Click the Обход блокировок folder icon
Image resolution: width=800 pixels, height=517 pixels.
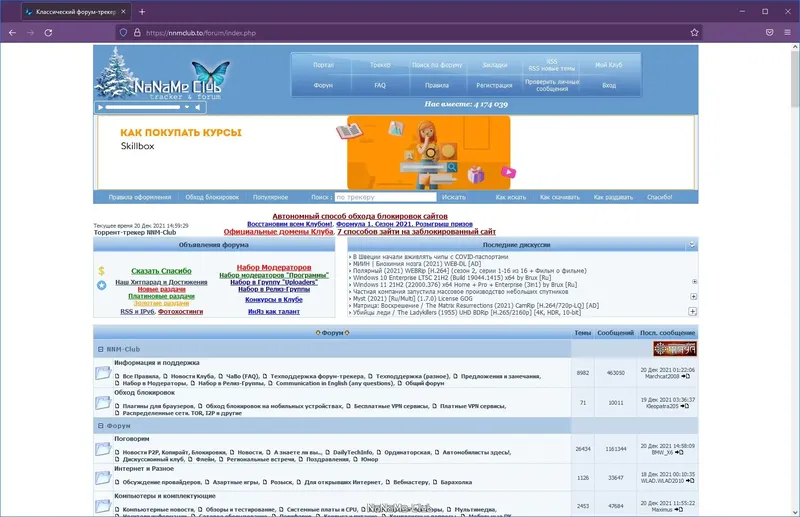coord(103,403)
